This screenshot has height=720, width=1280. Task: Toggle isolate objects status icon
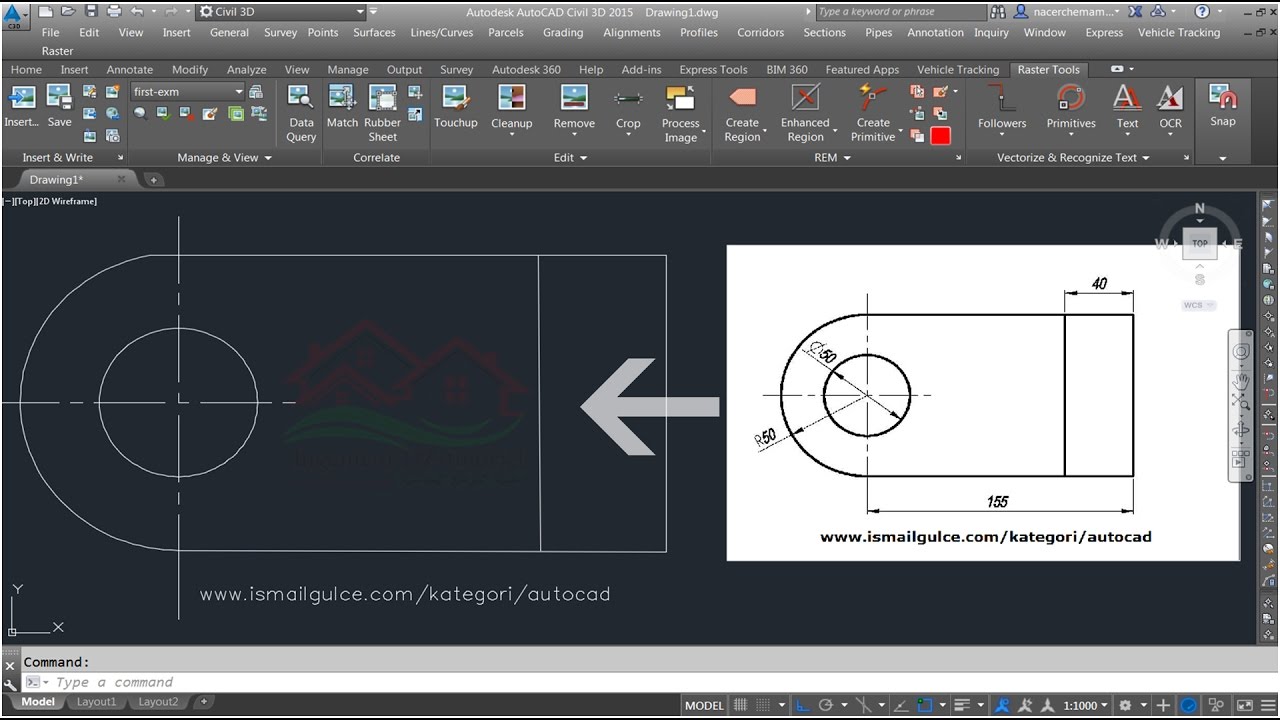click(x=1215, y=705)
